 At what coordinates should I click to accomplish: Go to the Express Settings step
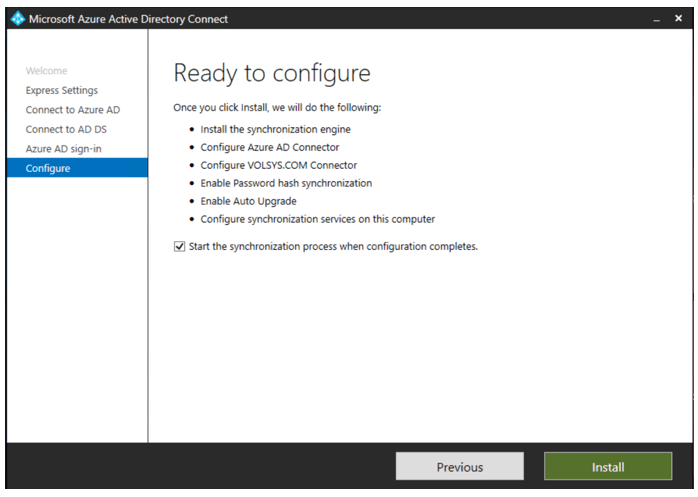pyautogui.click(x=62, y=90)
